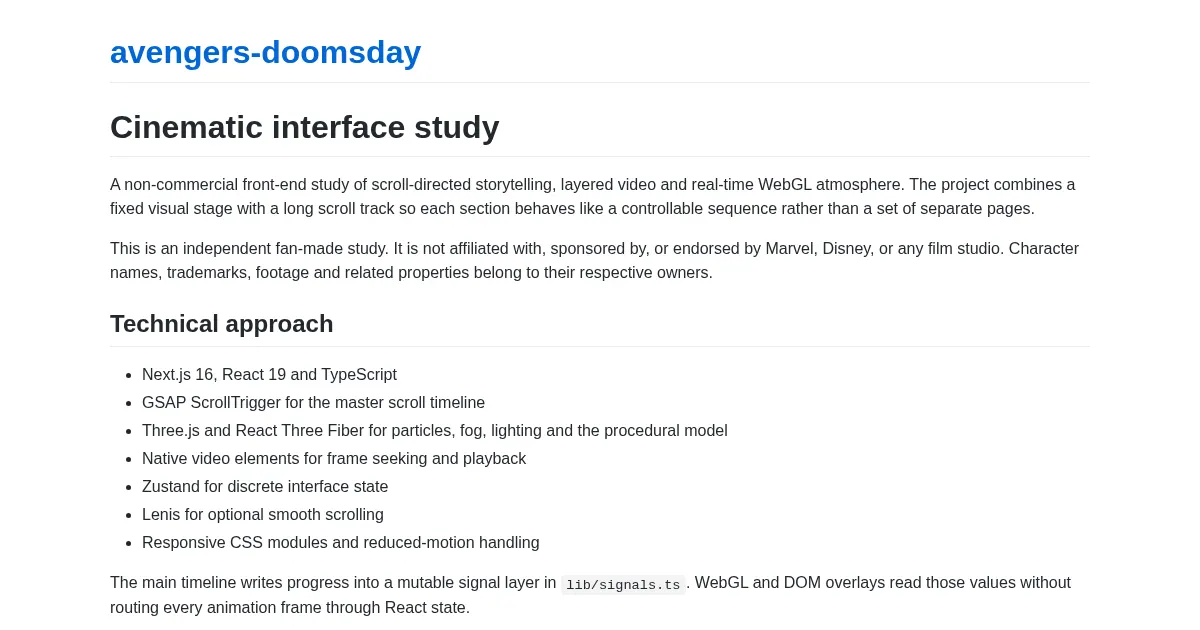Select the GSAP ScrollTrigger list item
Image resolution: width=1200 pixels, height=630 pixels.
(313, 403)
